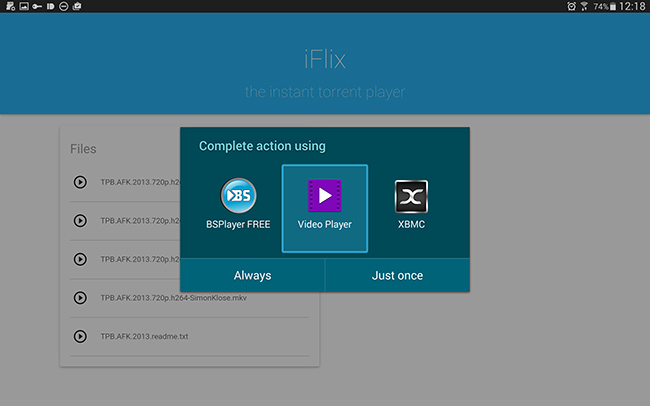The height and width of the screenshot is (406, 650).
Task: Select the purple Video Player icon
Action: point(325,195)
